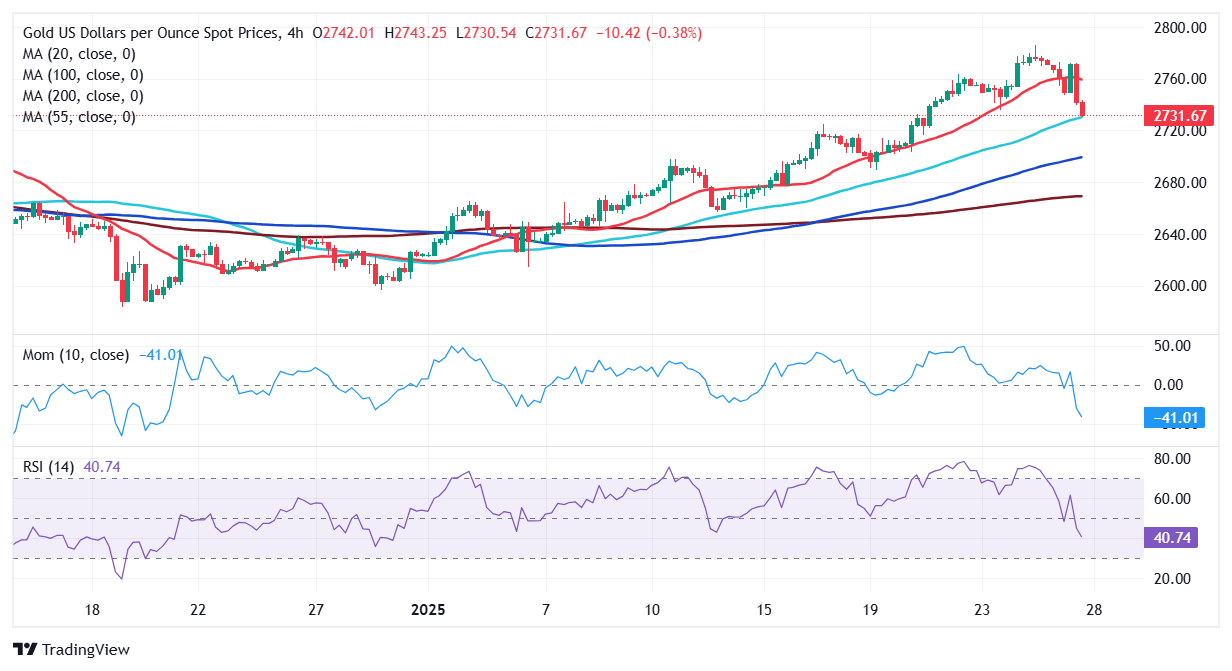The image size is (1232, 671).
Task: Click the MA (55, close, 0) legend entry
Action: coord(79,117)
